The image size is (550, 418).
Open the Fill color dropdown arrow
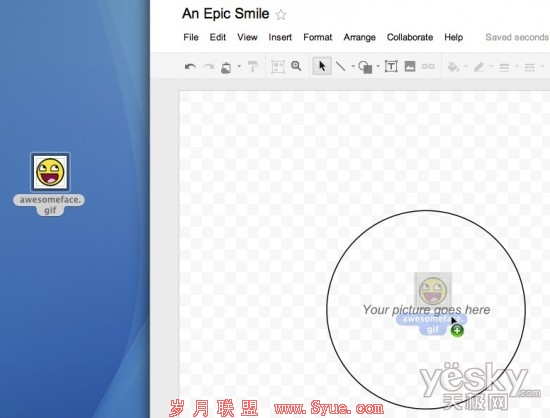click(x=466, y=66)
